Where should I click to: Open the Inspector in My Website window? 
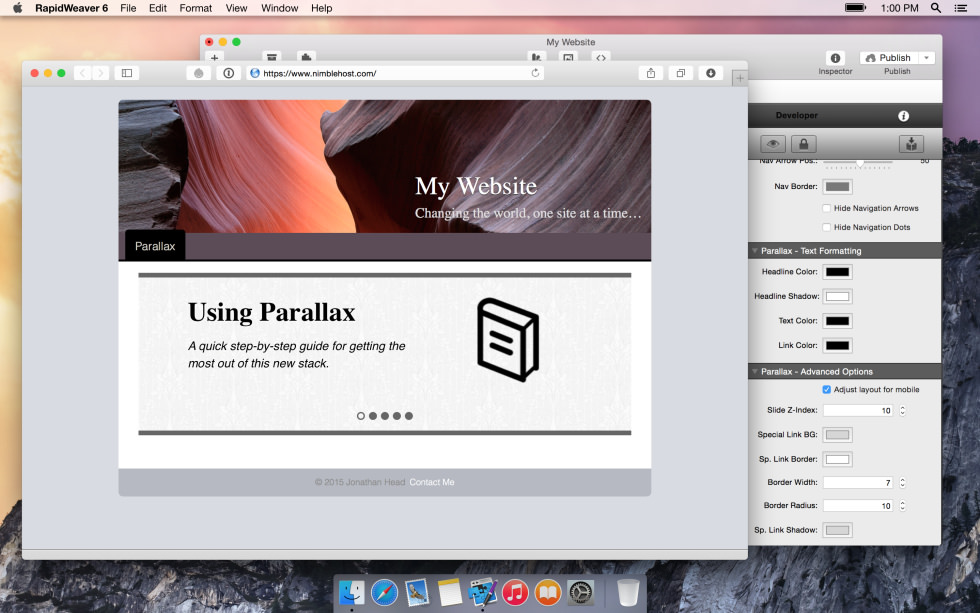pyautogui.click(x=835, y=58)
